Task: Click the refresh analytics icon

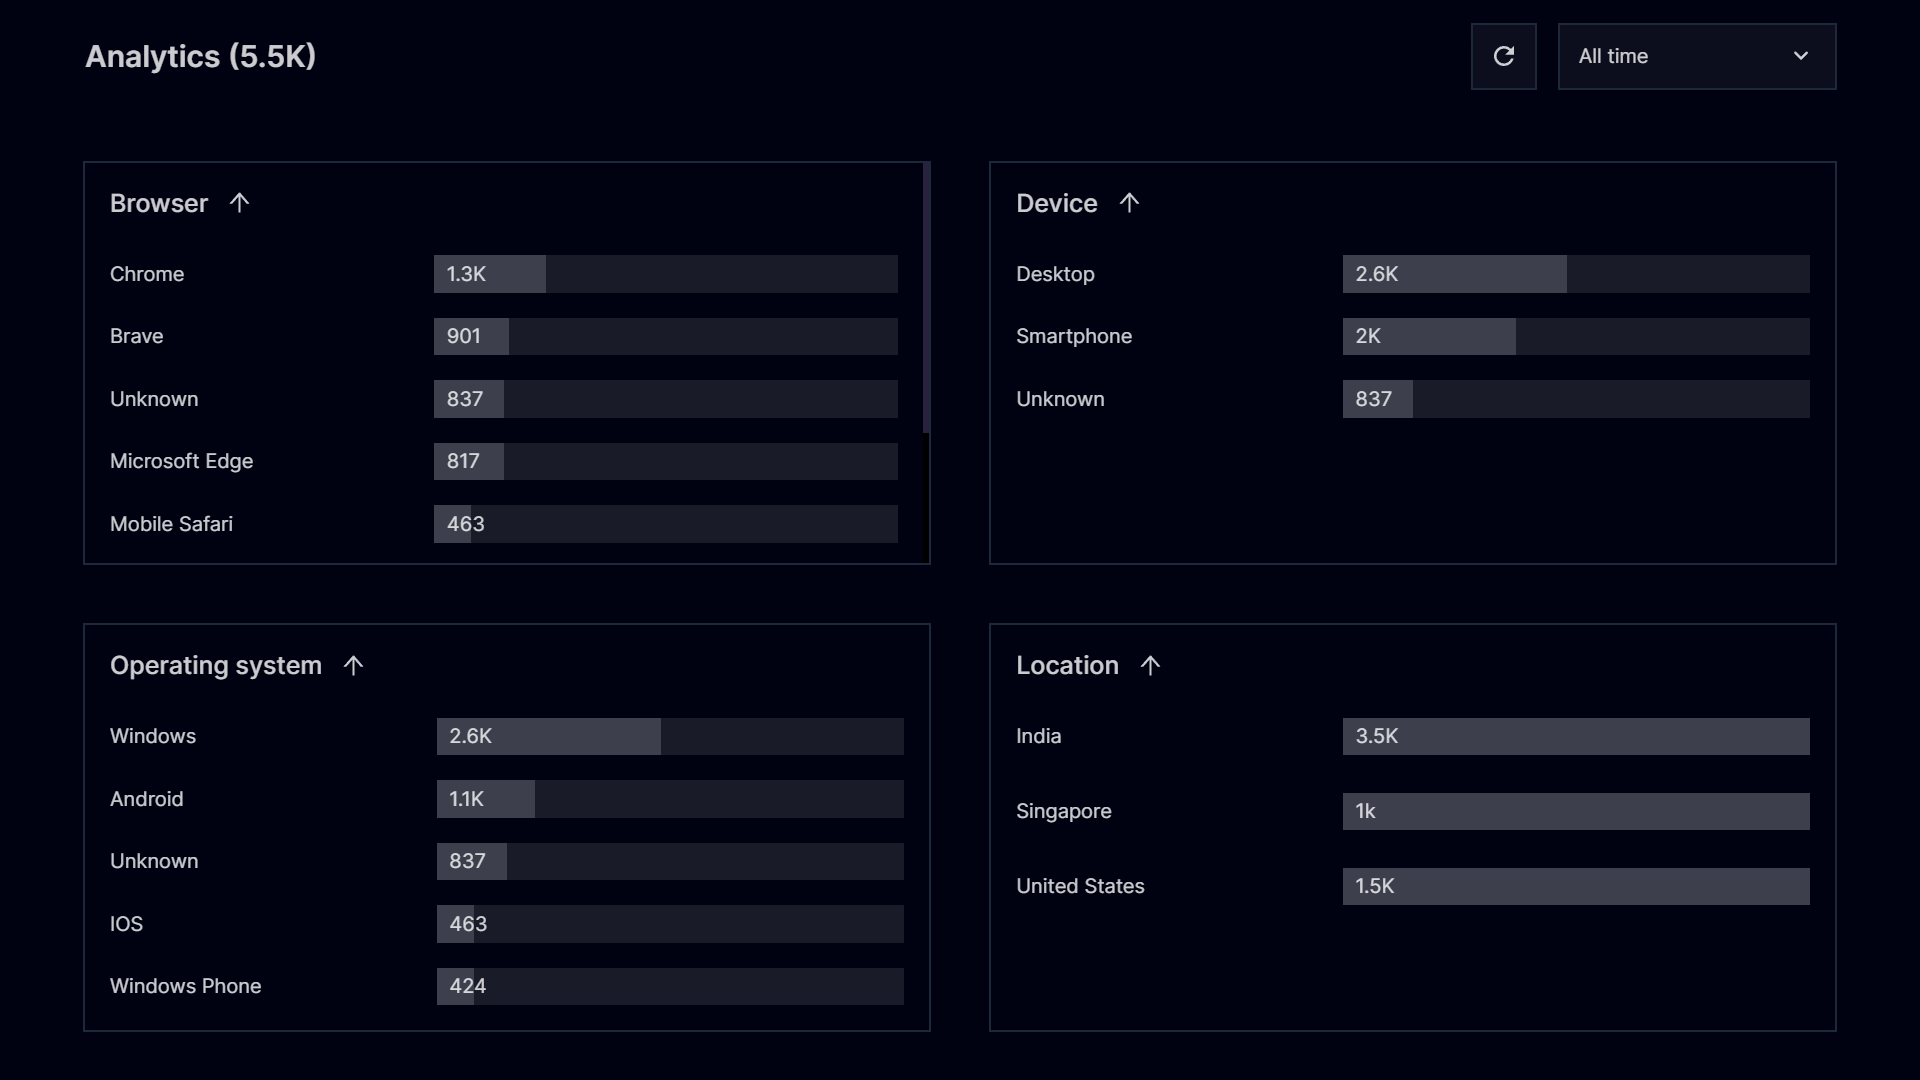Action: (x=1503, y=56)
